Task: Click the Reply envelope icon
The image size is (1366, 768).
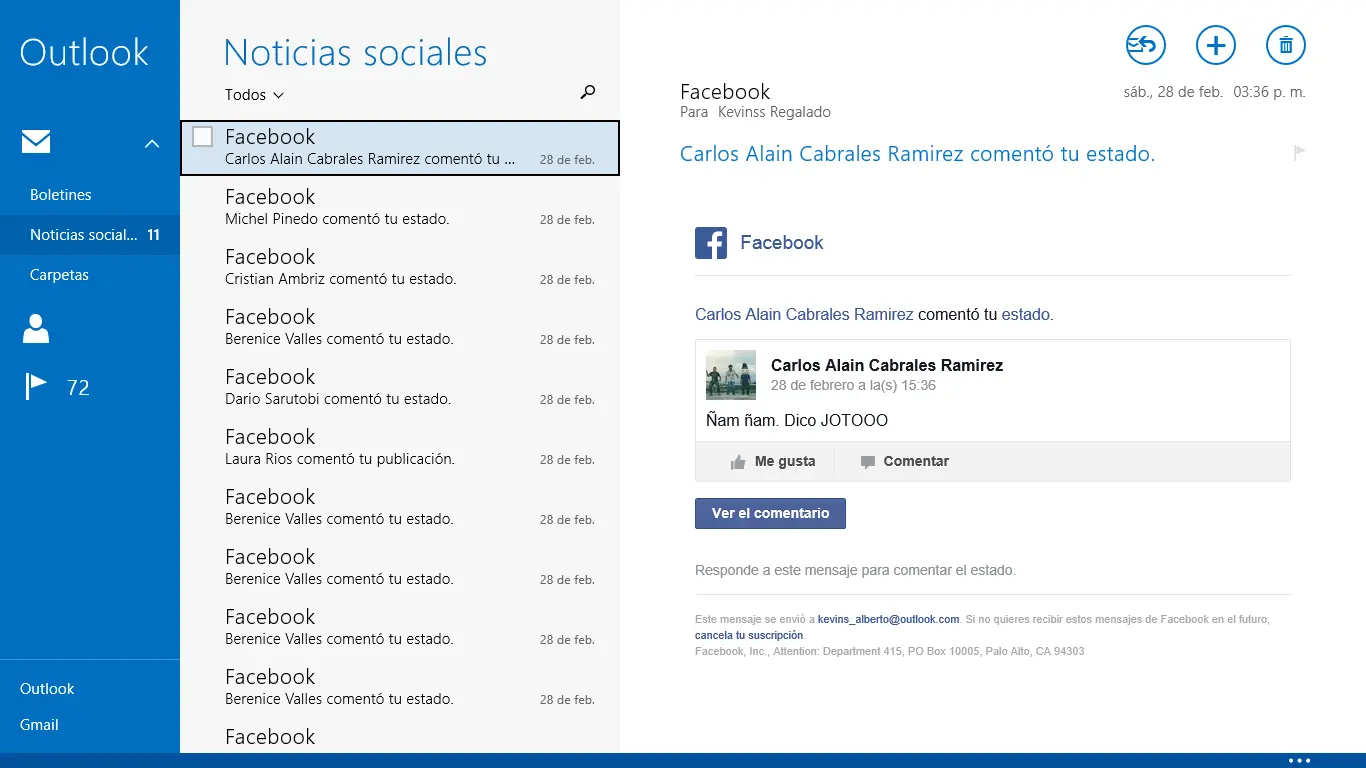Action: tap(1146, 45)
